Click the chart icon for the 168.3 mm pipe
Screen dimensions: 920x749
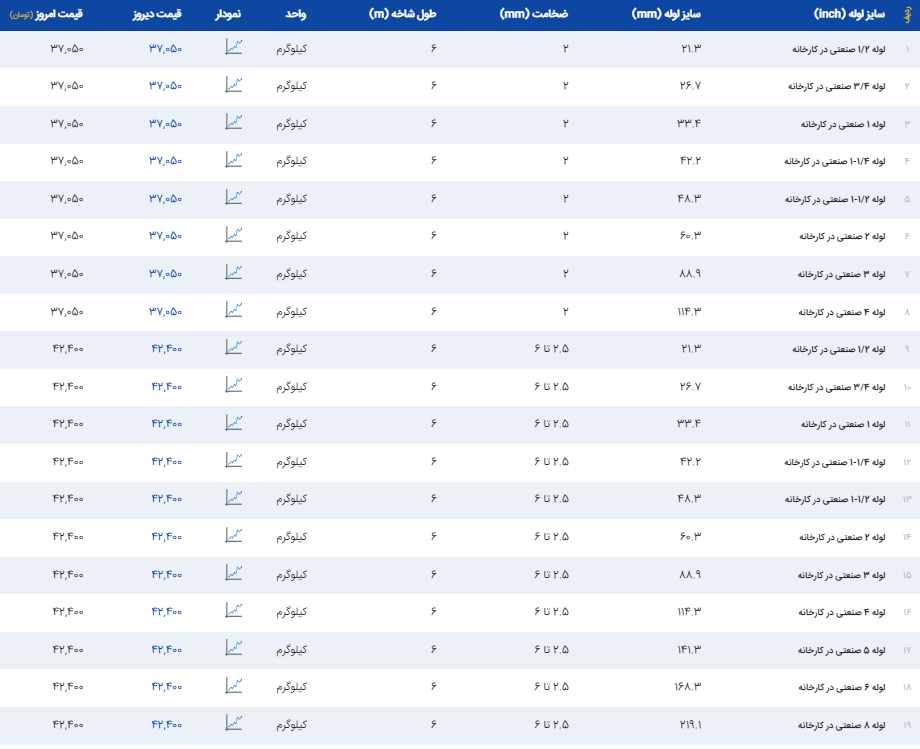(234, 685)
